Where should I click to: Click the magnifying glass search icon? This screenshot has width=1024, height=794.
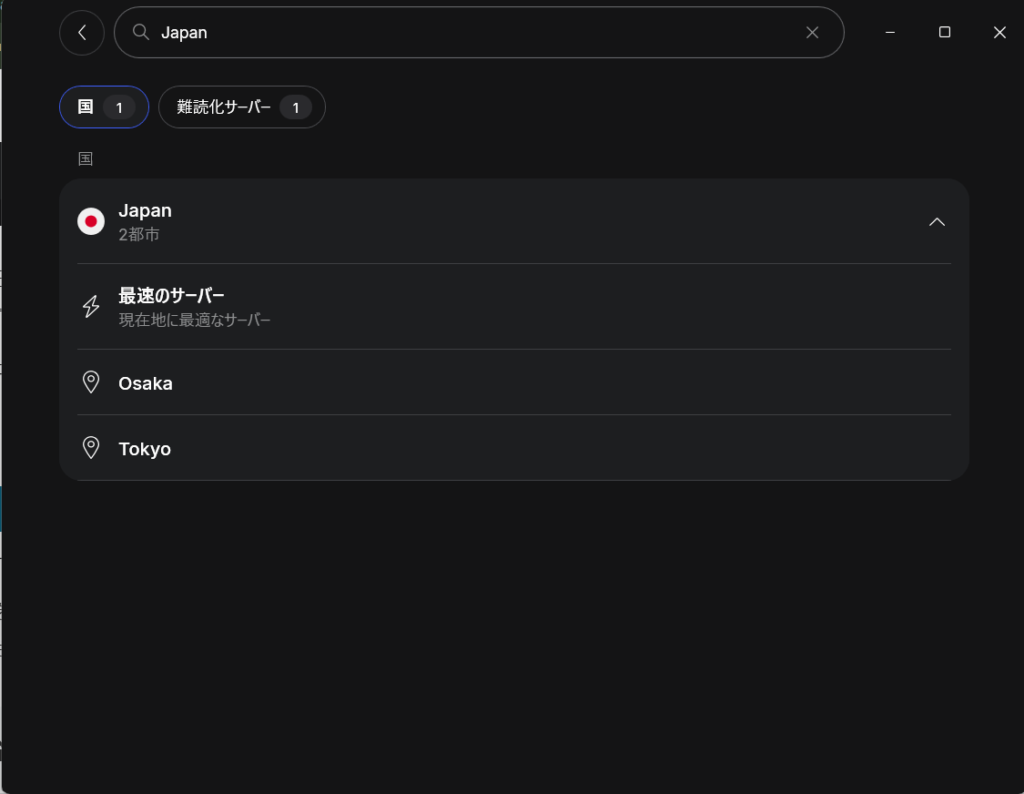click(140, 32)
